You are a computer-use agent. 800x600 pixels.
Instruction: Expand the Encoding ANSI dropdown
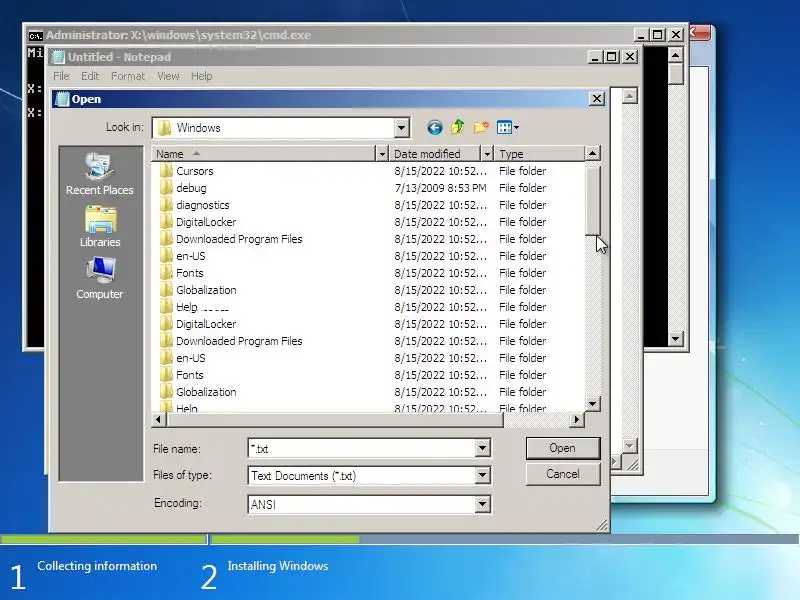(482, 504)
